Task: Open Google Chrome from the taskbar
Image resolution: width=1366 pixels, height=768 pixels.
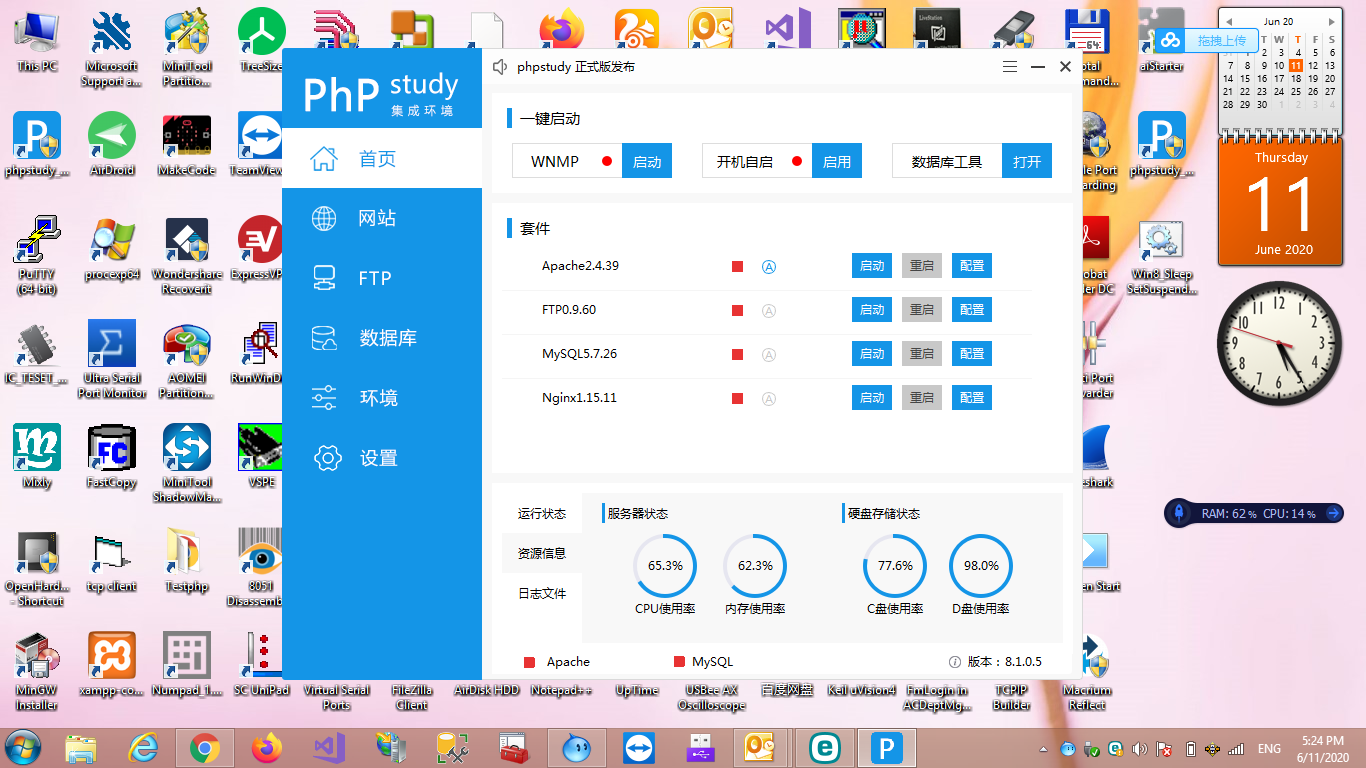Action: [205, 748]
